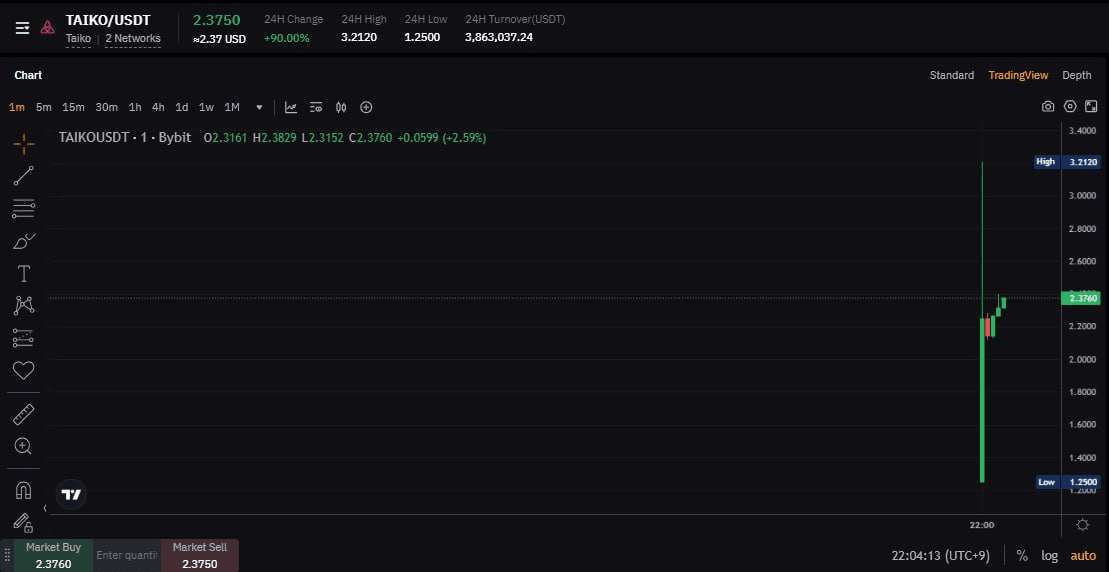Screen dimensions: 1109x572
Task: Toggle the magnet snap mode
Action: [x=23, y=490]
